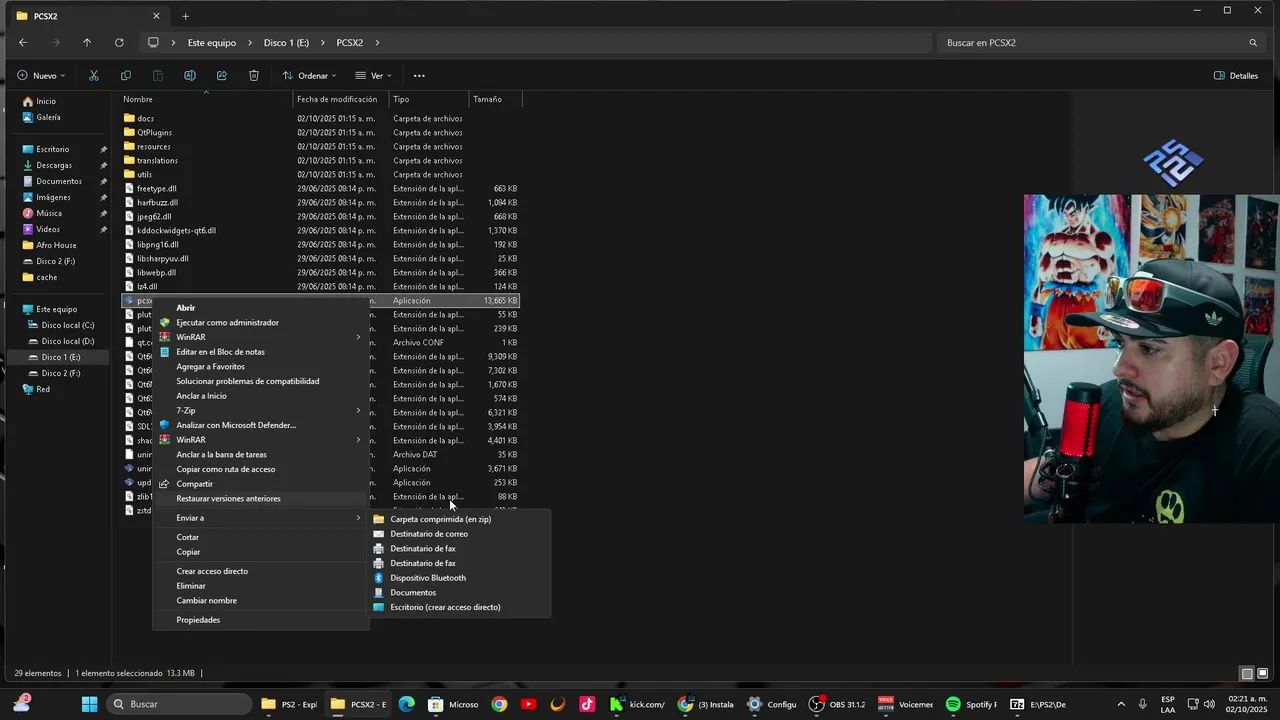Click the taskbar Buscar search box
This screenshot has height=720, width=1280.
click(178, 704)
